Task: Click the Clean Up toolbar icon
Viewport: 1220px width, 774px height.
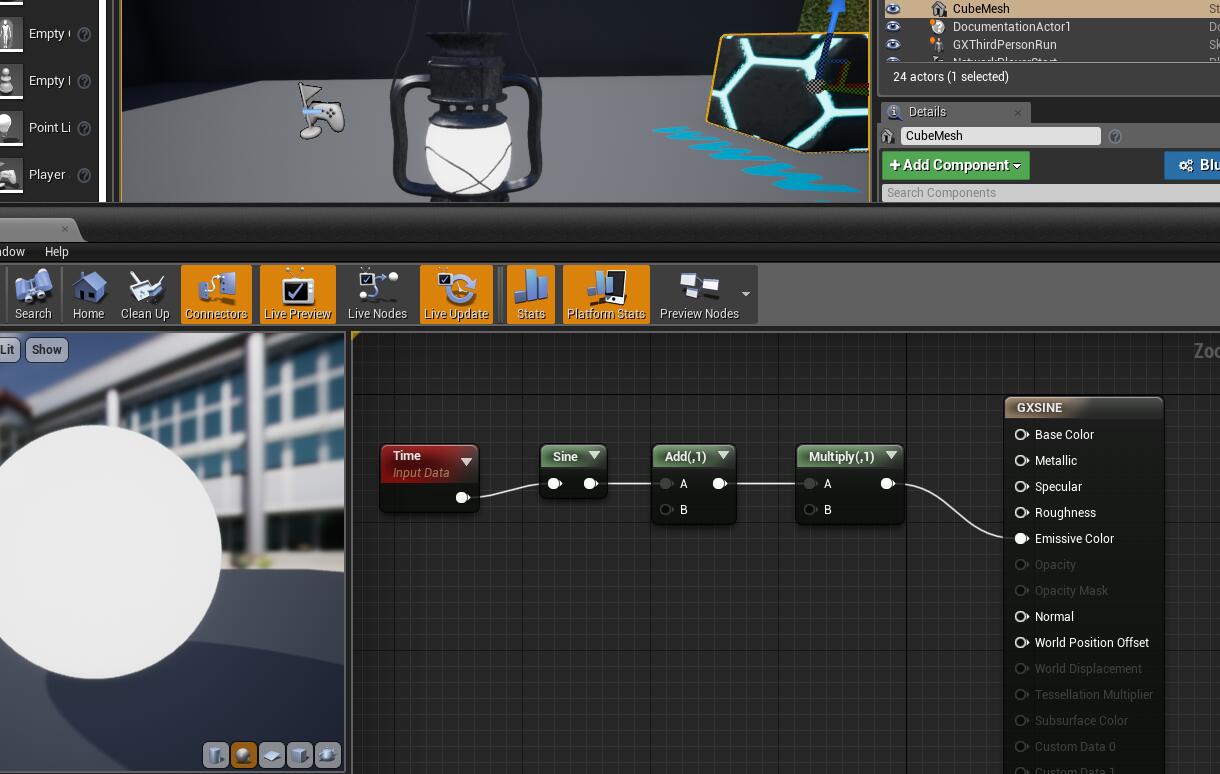Action: [145, 294]
